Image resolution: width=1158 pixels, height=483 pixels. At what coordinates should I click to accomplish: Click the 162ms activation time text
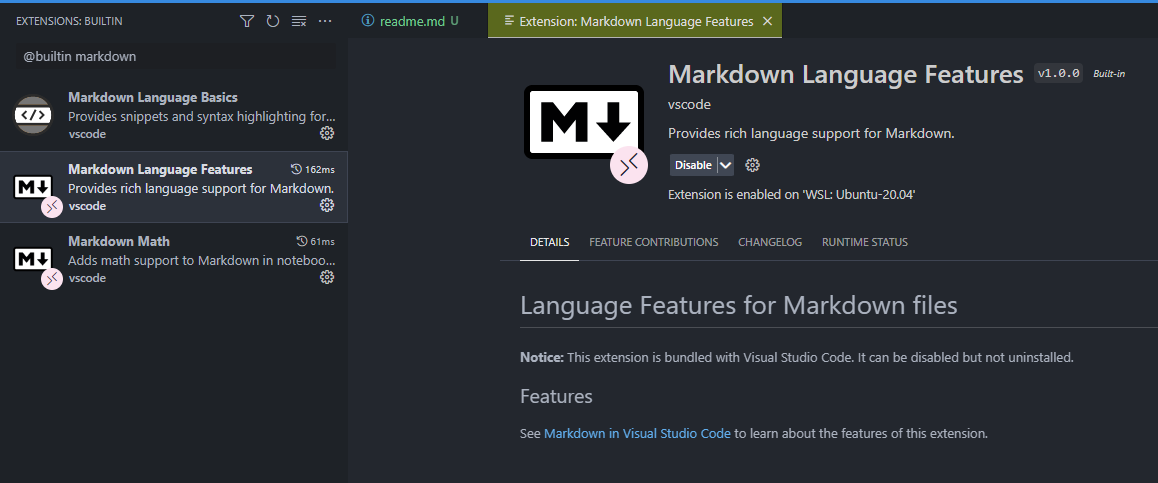(x=320, y=169)
